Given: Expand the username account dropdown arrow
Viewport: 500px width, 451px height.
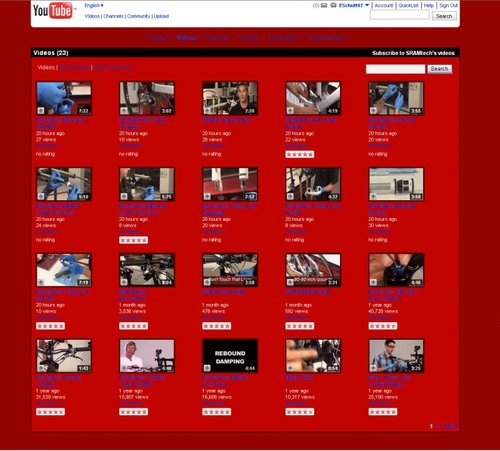Looking at the screenshot, I should [367, 5].
